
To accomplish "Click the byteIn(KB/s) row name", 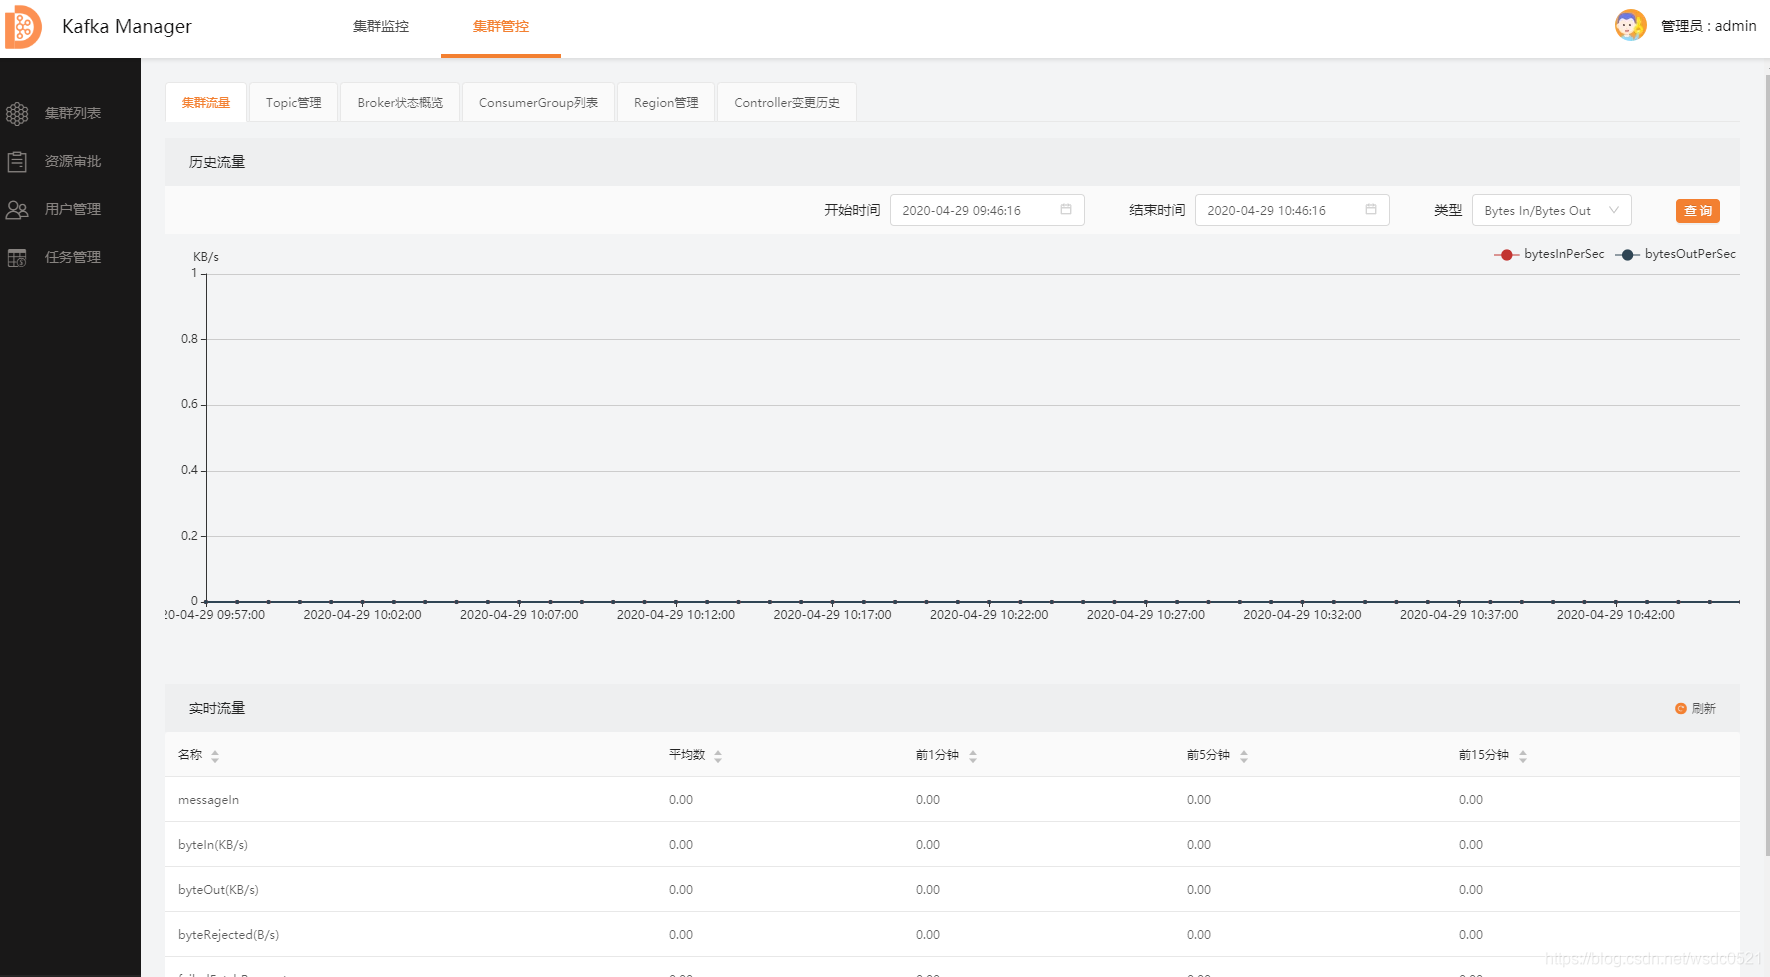I will tap(213, 845).
